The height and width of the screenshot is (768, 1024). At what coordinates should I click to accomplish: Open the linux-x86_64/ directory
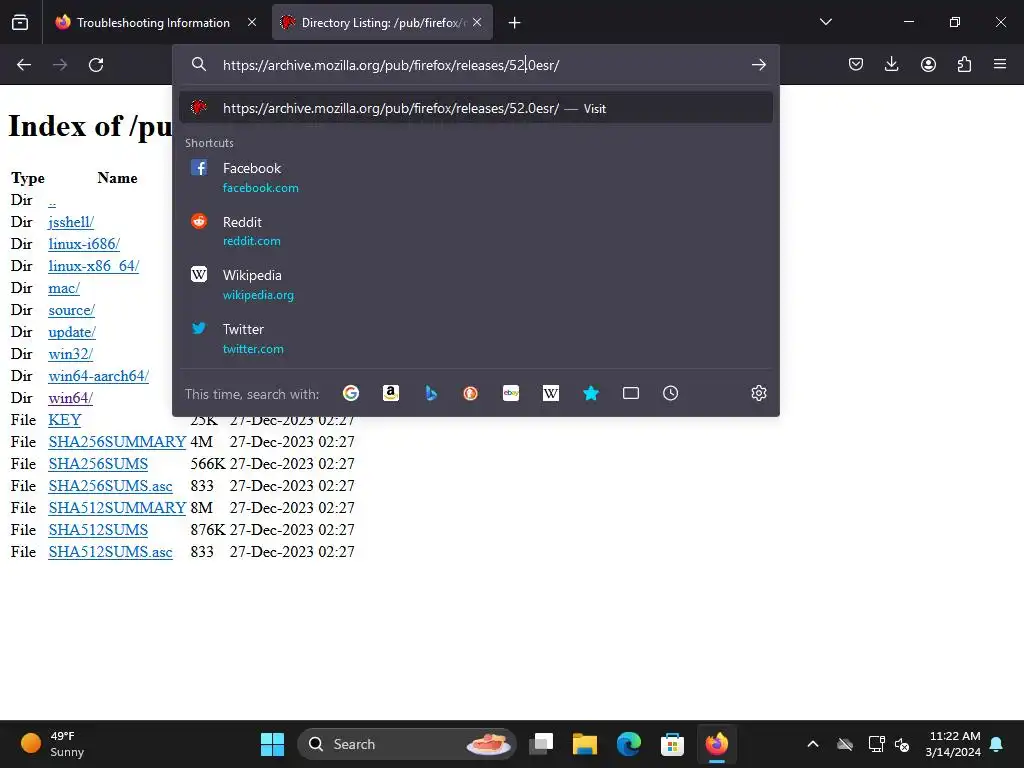pyautogui.click(x=93, y=266)
